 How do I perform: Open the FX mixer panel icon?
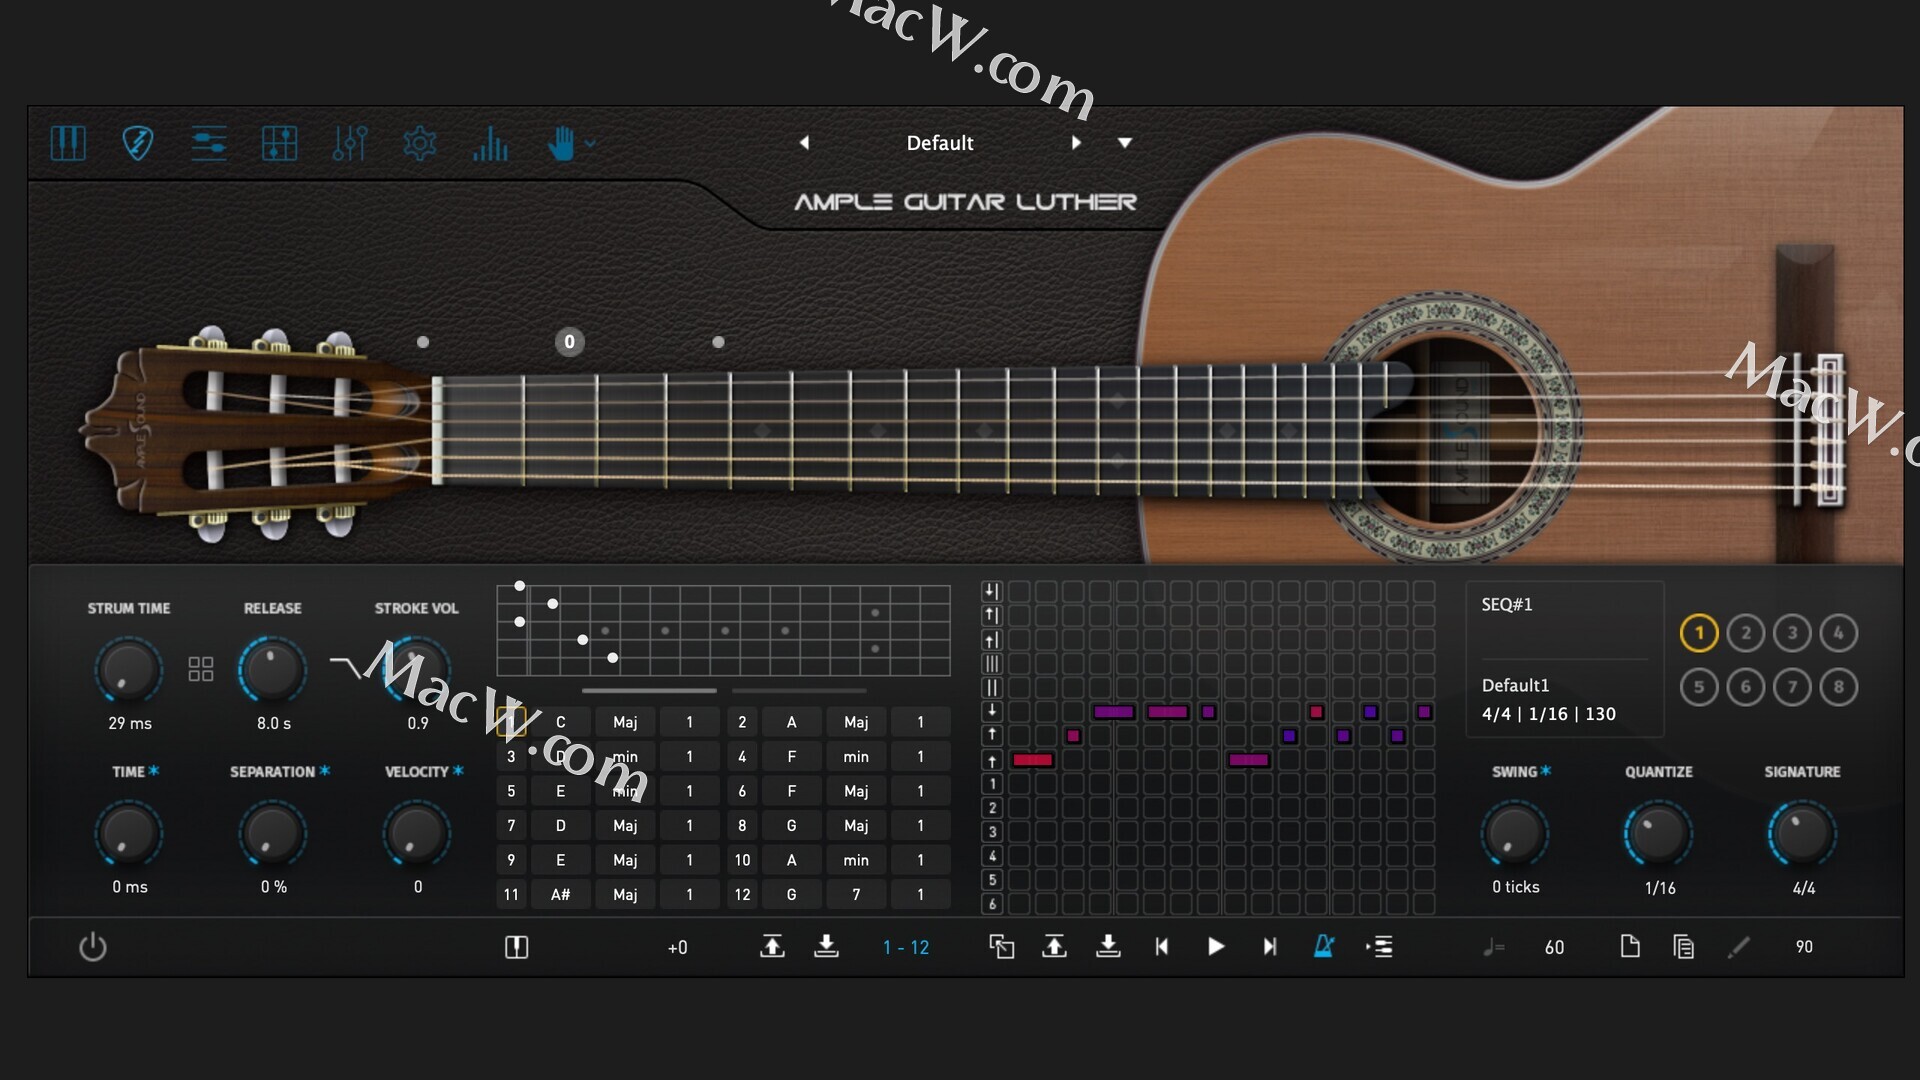pos(279,143)
